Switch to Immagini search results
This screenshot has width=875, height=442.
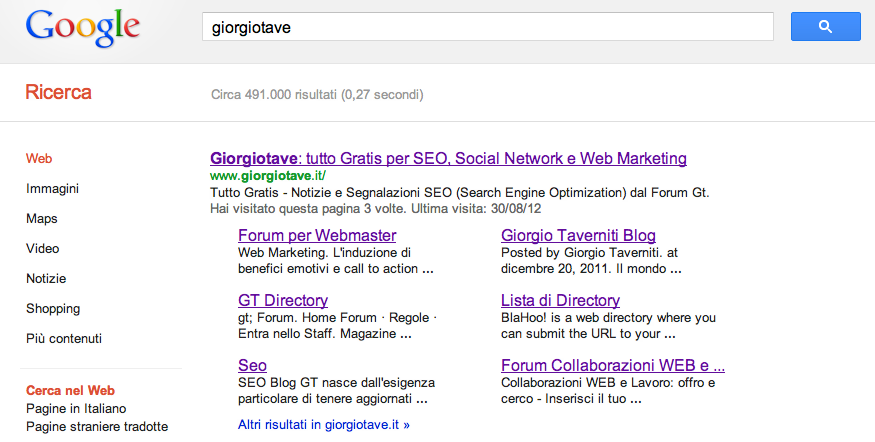pos(52,189)
